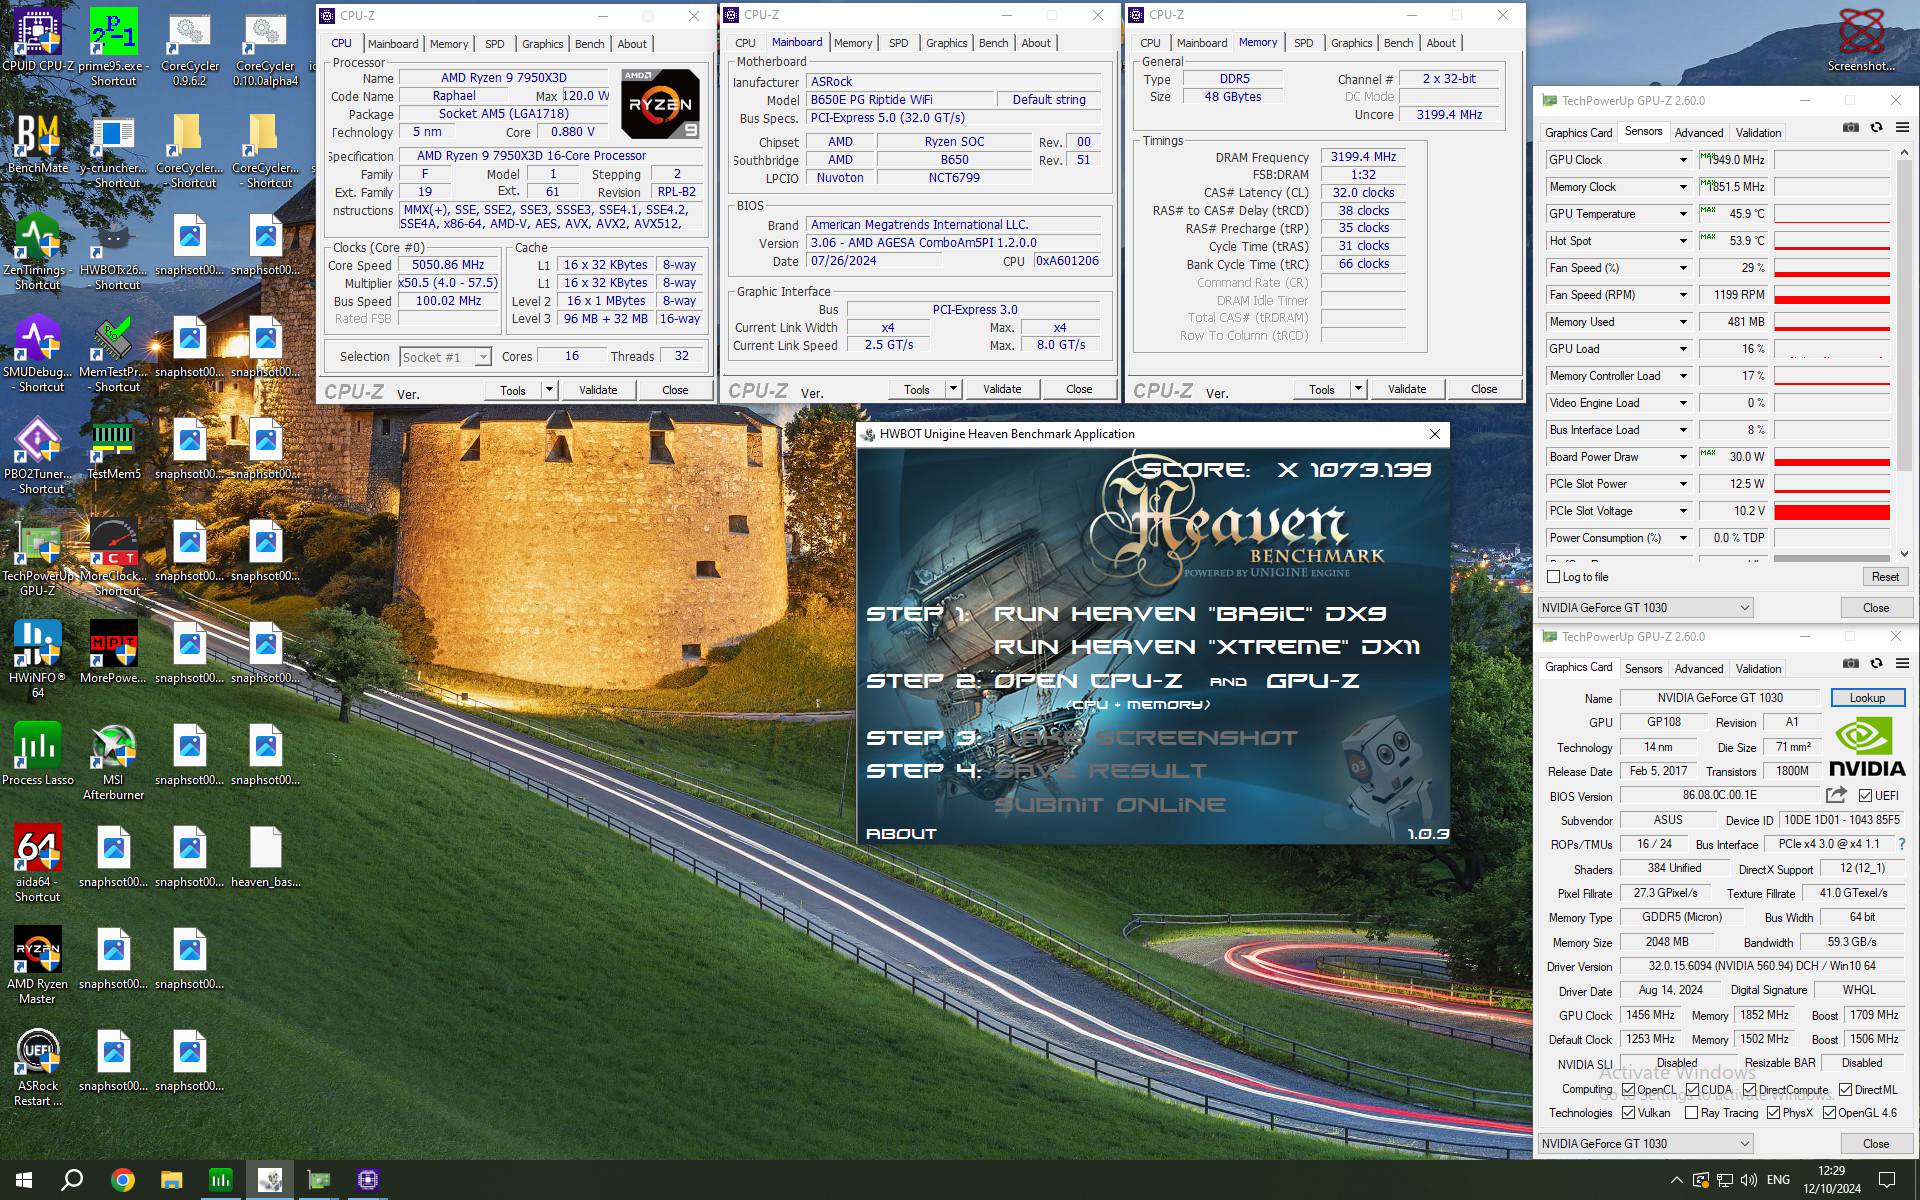The width and height of the screenshot is (1920, 1200).
Task: Launch y-cruncher shortcut icon
Action: pyautogui.click(x=113, y=152)
